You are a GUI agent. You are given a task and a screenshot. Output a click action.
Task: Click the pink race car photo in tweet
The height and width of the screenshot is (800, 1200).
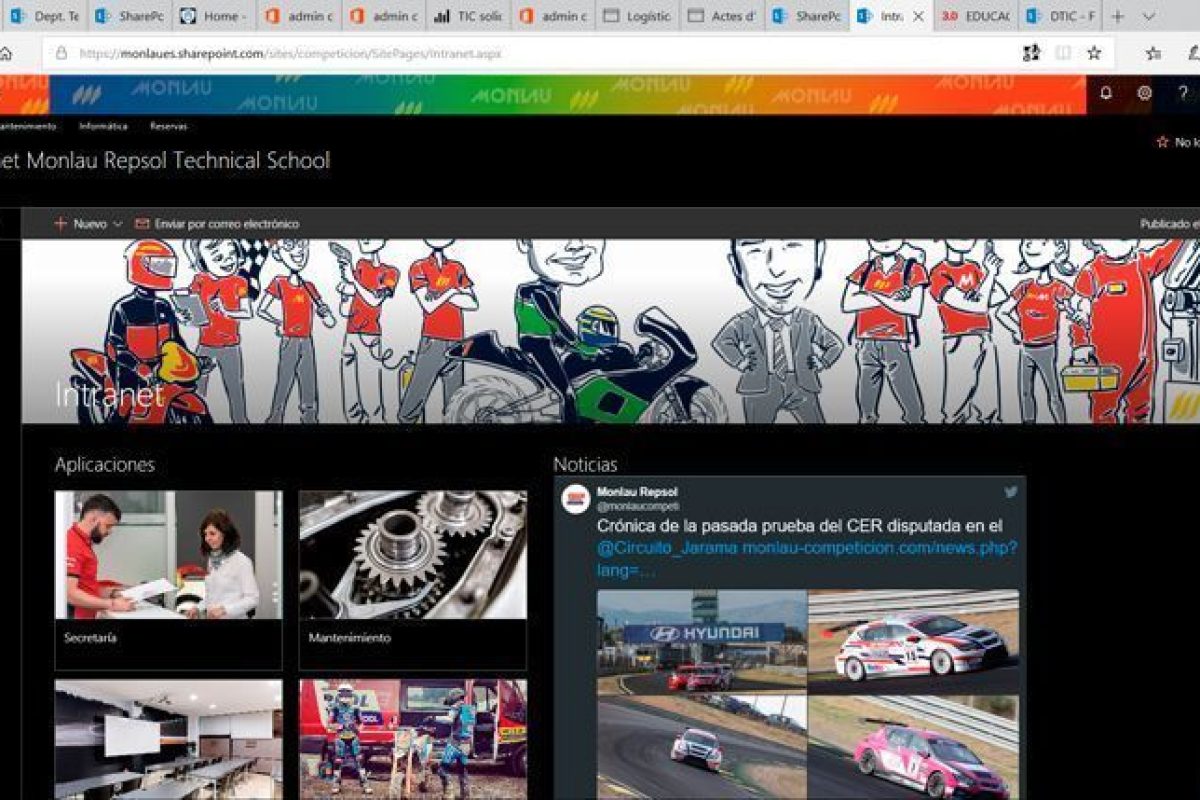tap(914, 748)
